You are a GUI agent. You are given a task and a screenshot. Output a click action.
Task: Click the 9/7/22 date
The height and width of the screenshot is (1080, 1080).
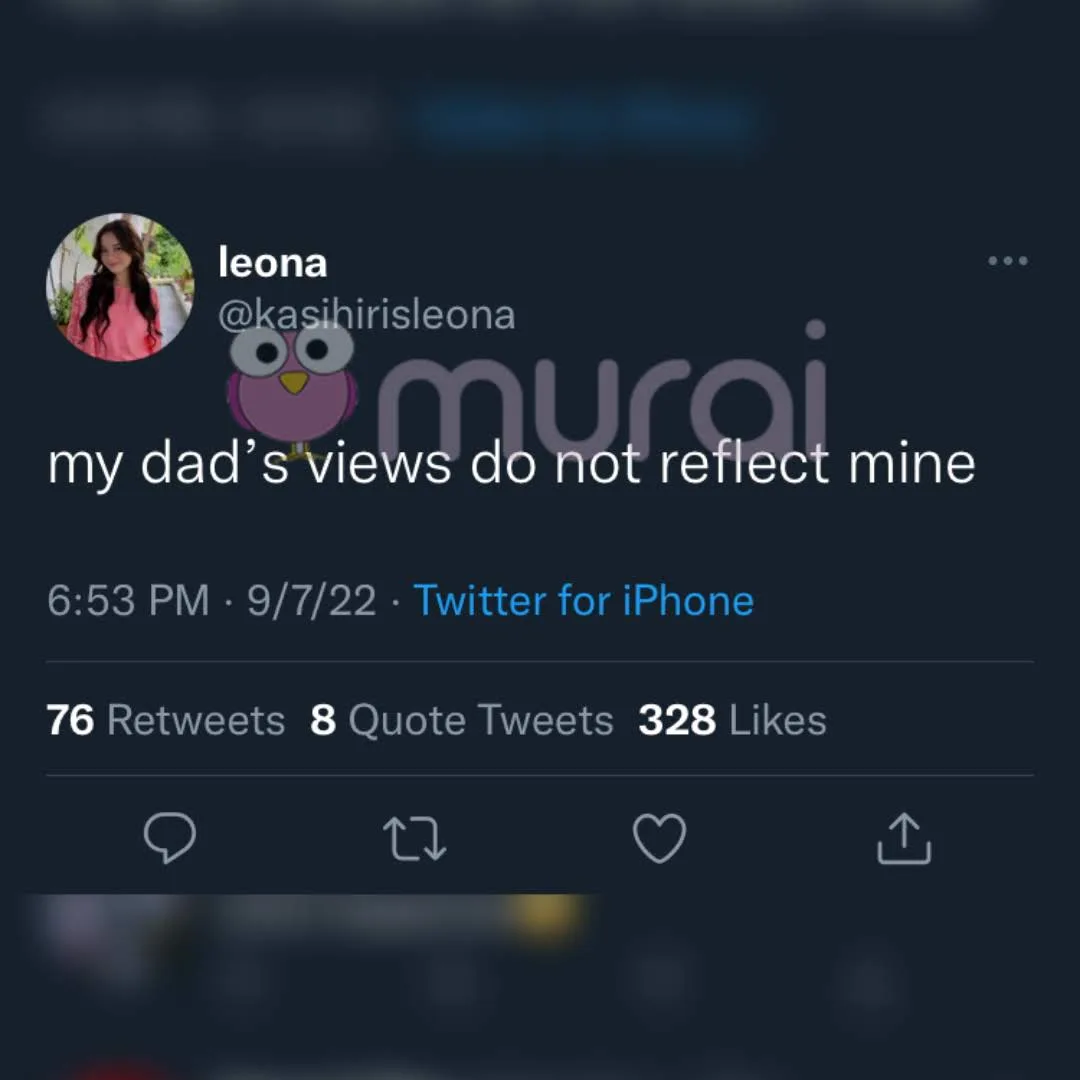[311, 601]
